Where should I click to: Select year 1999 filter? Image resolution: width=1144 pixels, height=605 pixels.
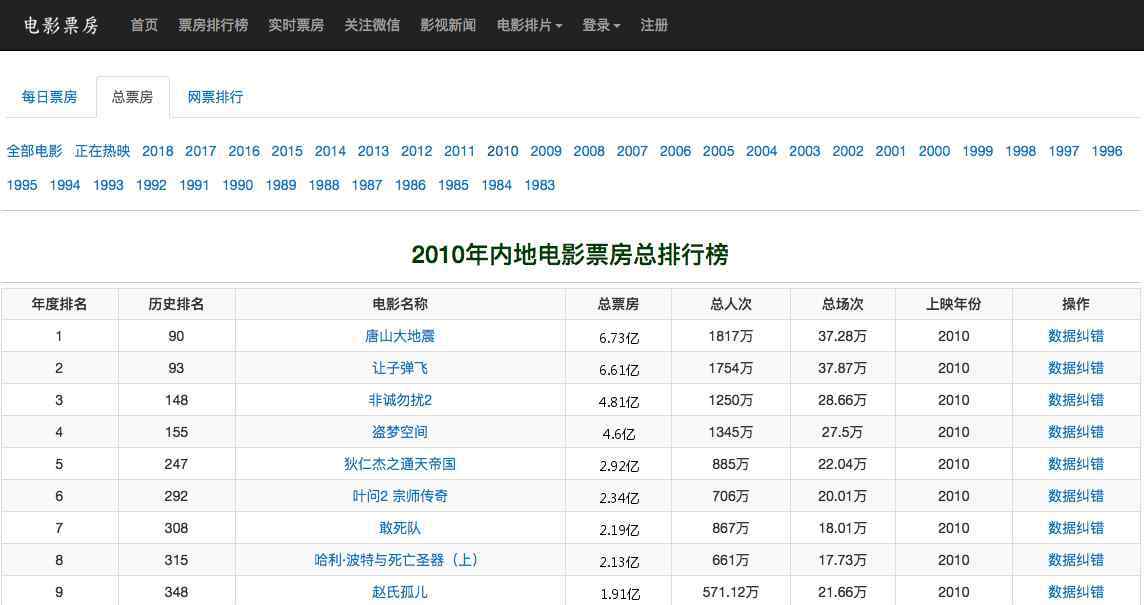coord(978,151)
